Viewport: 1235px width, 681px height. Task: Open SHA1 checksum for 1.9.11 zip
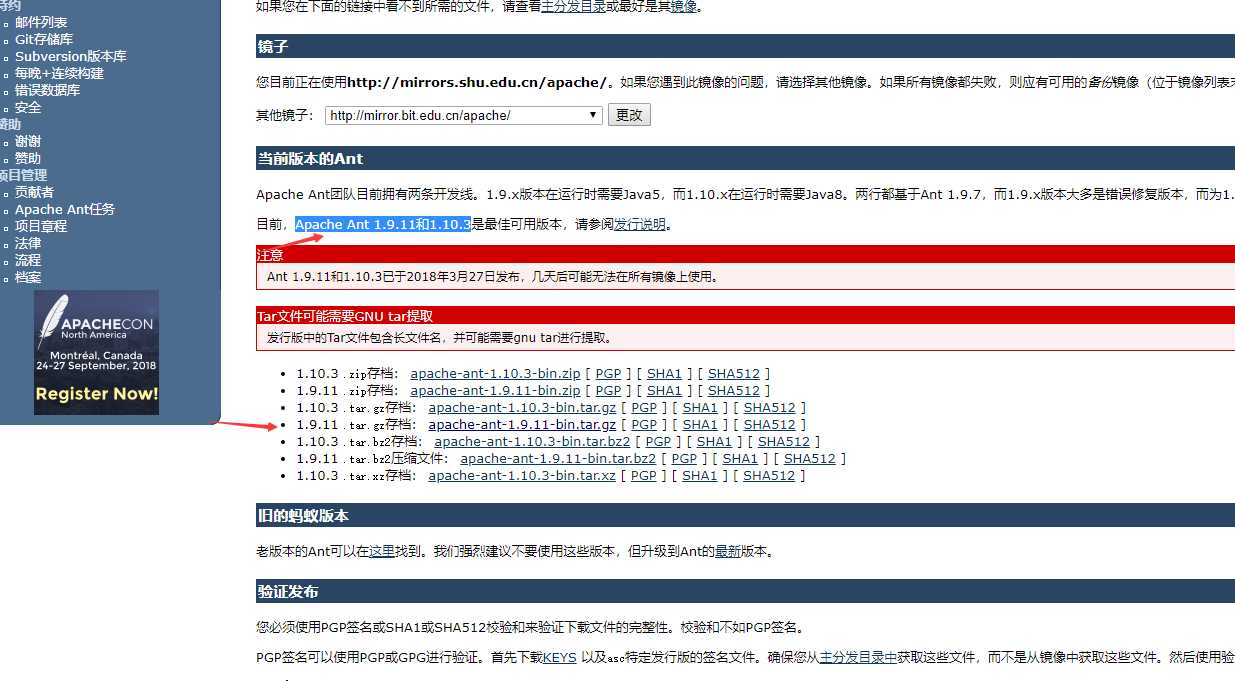664,391
